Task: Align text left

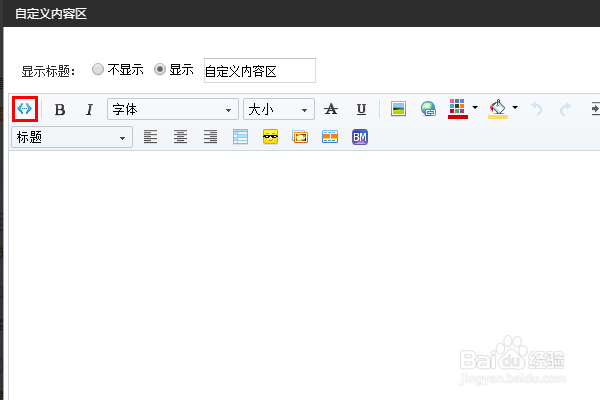Action: pos(150,137)
